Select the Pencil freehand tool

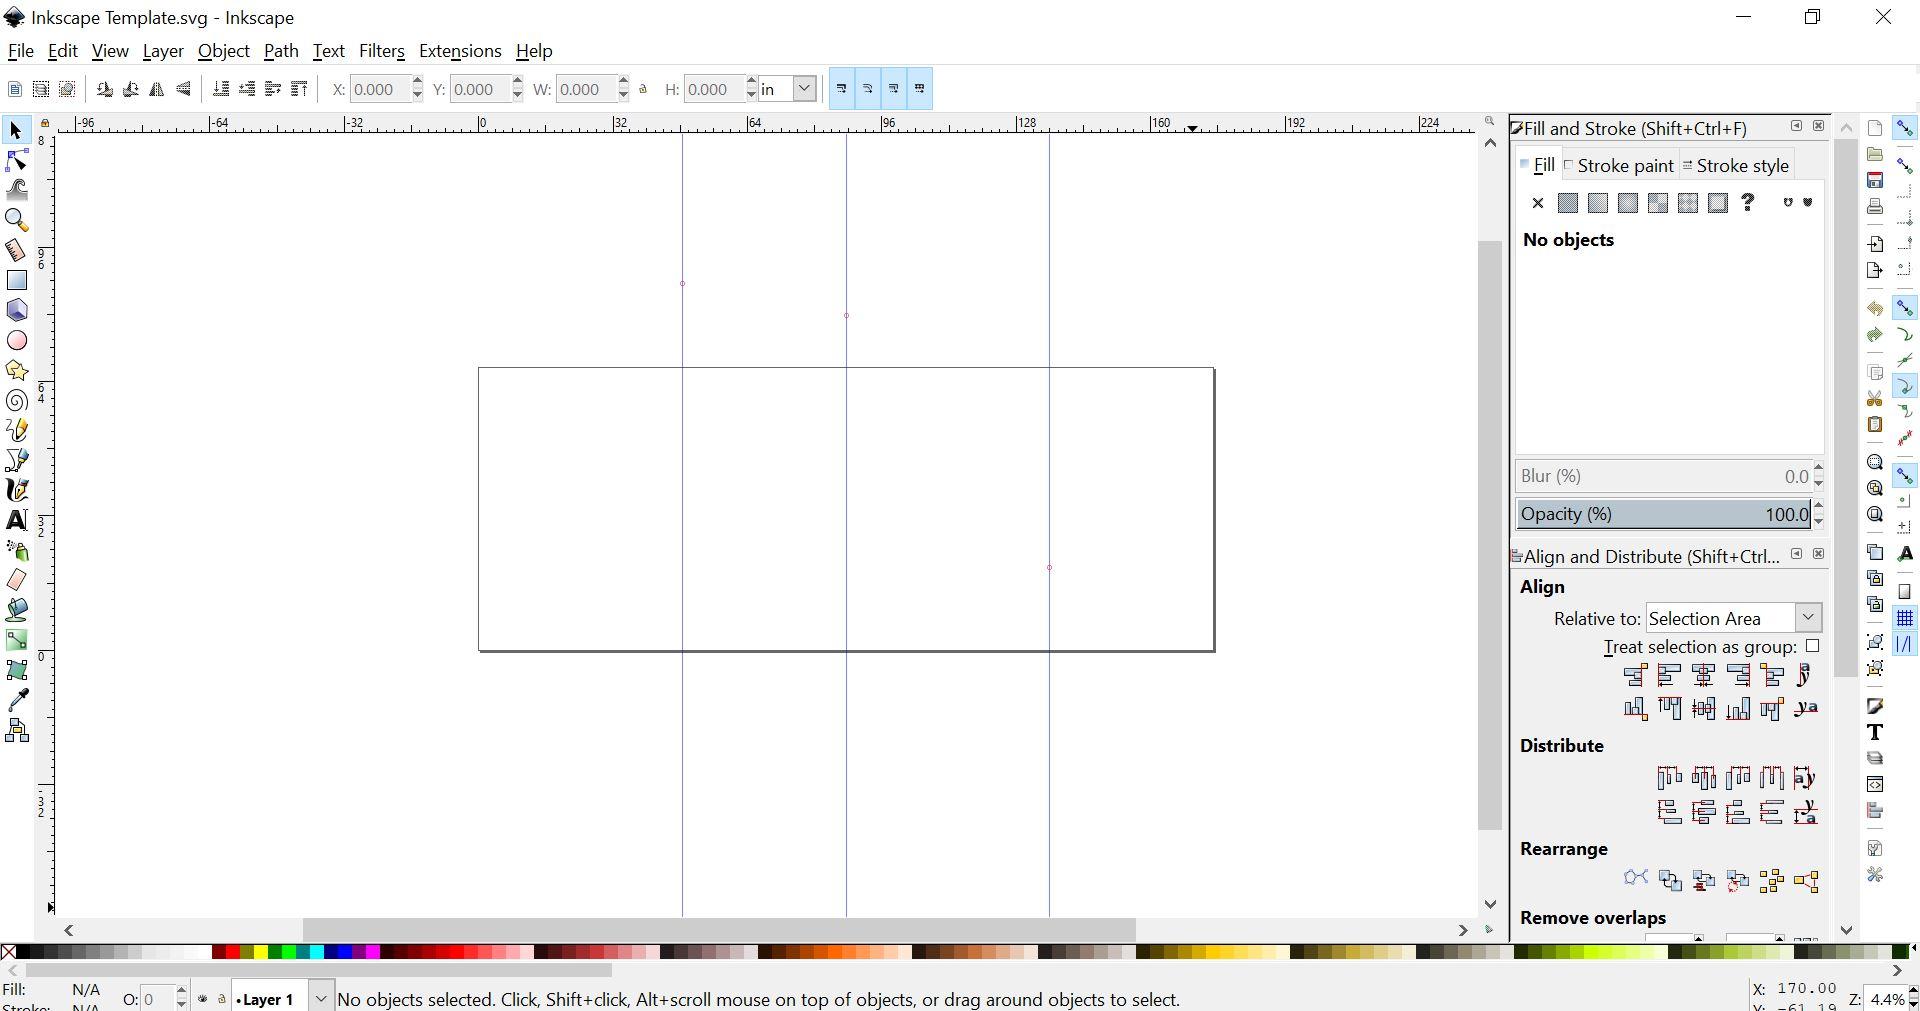tap(17, 430)
